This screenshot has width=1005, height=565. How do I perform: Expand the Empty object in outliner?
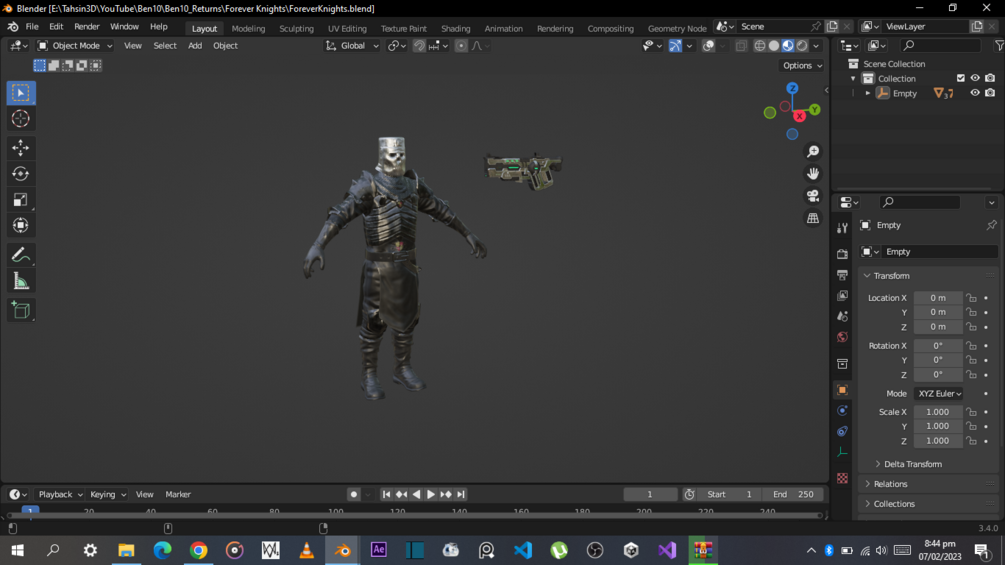coord(868,94)
